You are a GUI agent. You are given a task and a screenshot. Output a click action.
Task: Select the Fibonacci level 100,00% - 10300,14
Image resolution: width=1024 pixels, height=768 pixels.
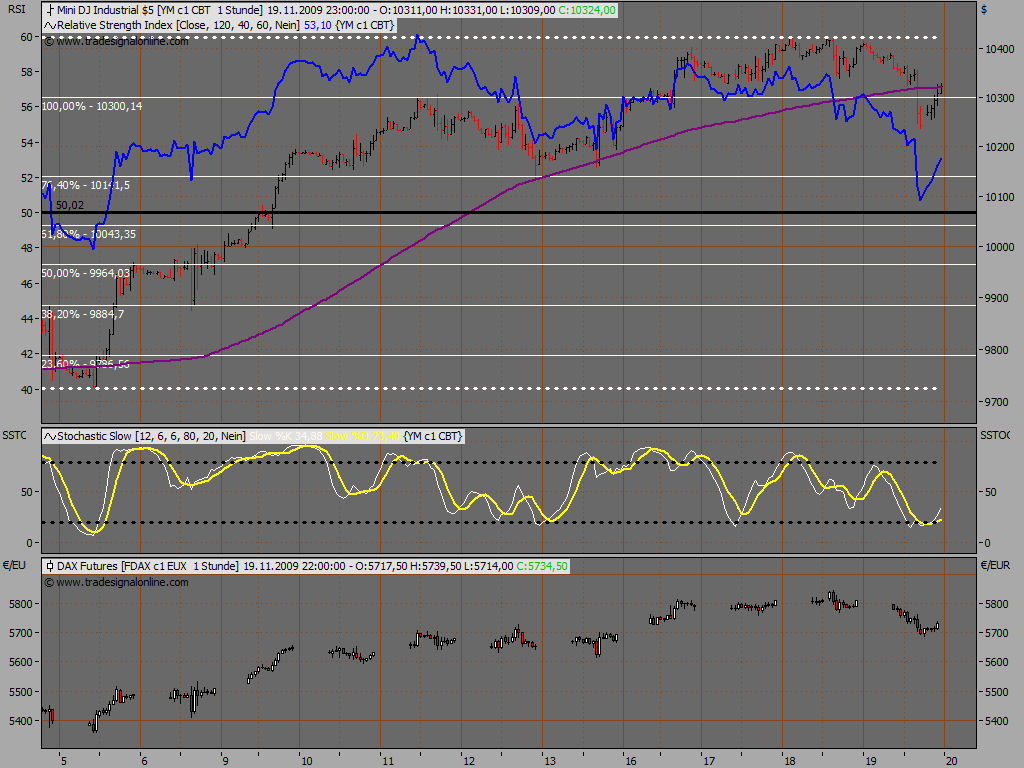coord(91,106)
